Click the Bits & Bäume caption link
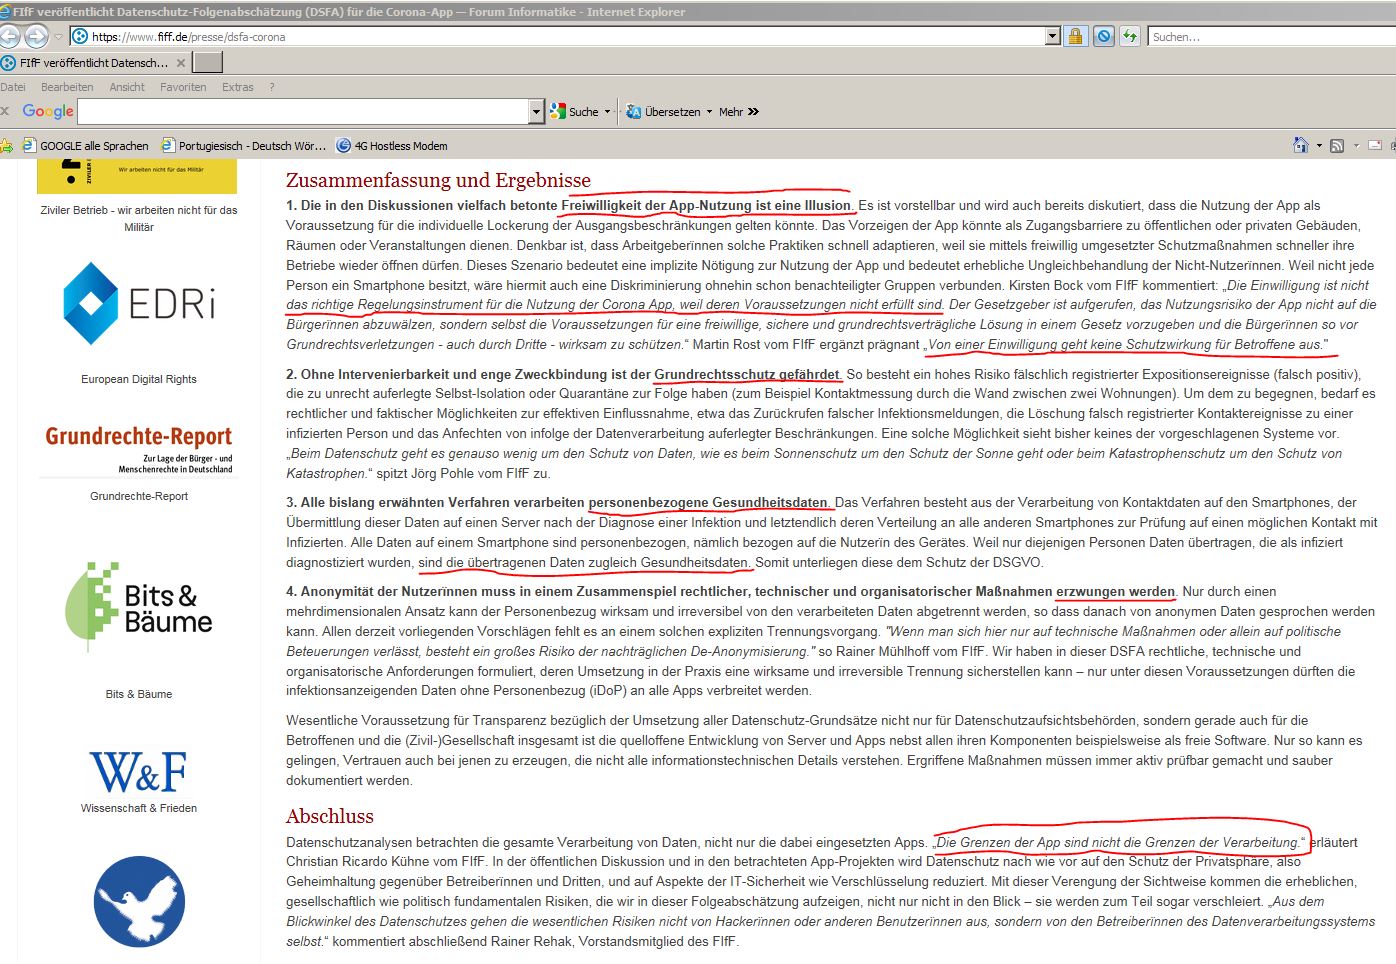Screen dimensions: 1396x964 (x=139, y=694)
